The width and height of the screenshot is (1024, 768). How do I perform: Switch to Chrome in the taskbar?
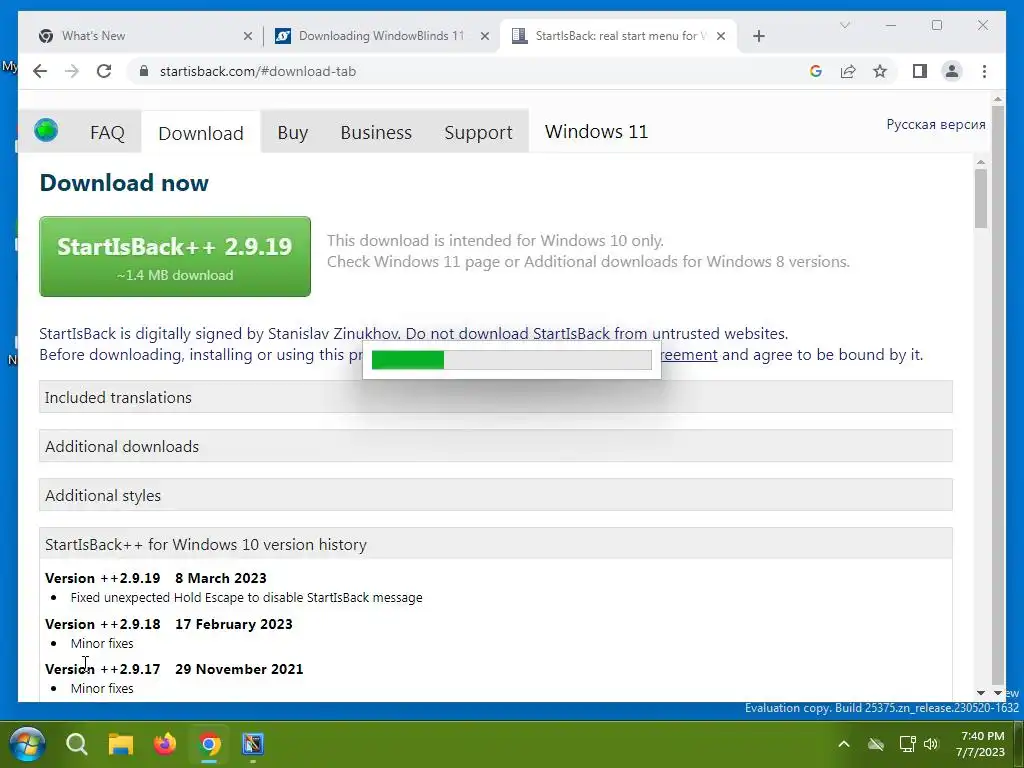pyautogui.click(x=209, y=744)
